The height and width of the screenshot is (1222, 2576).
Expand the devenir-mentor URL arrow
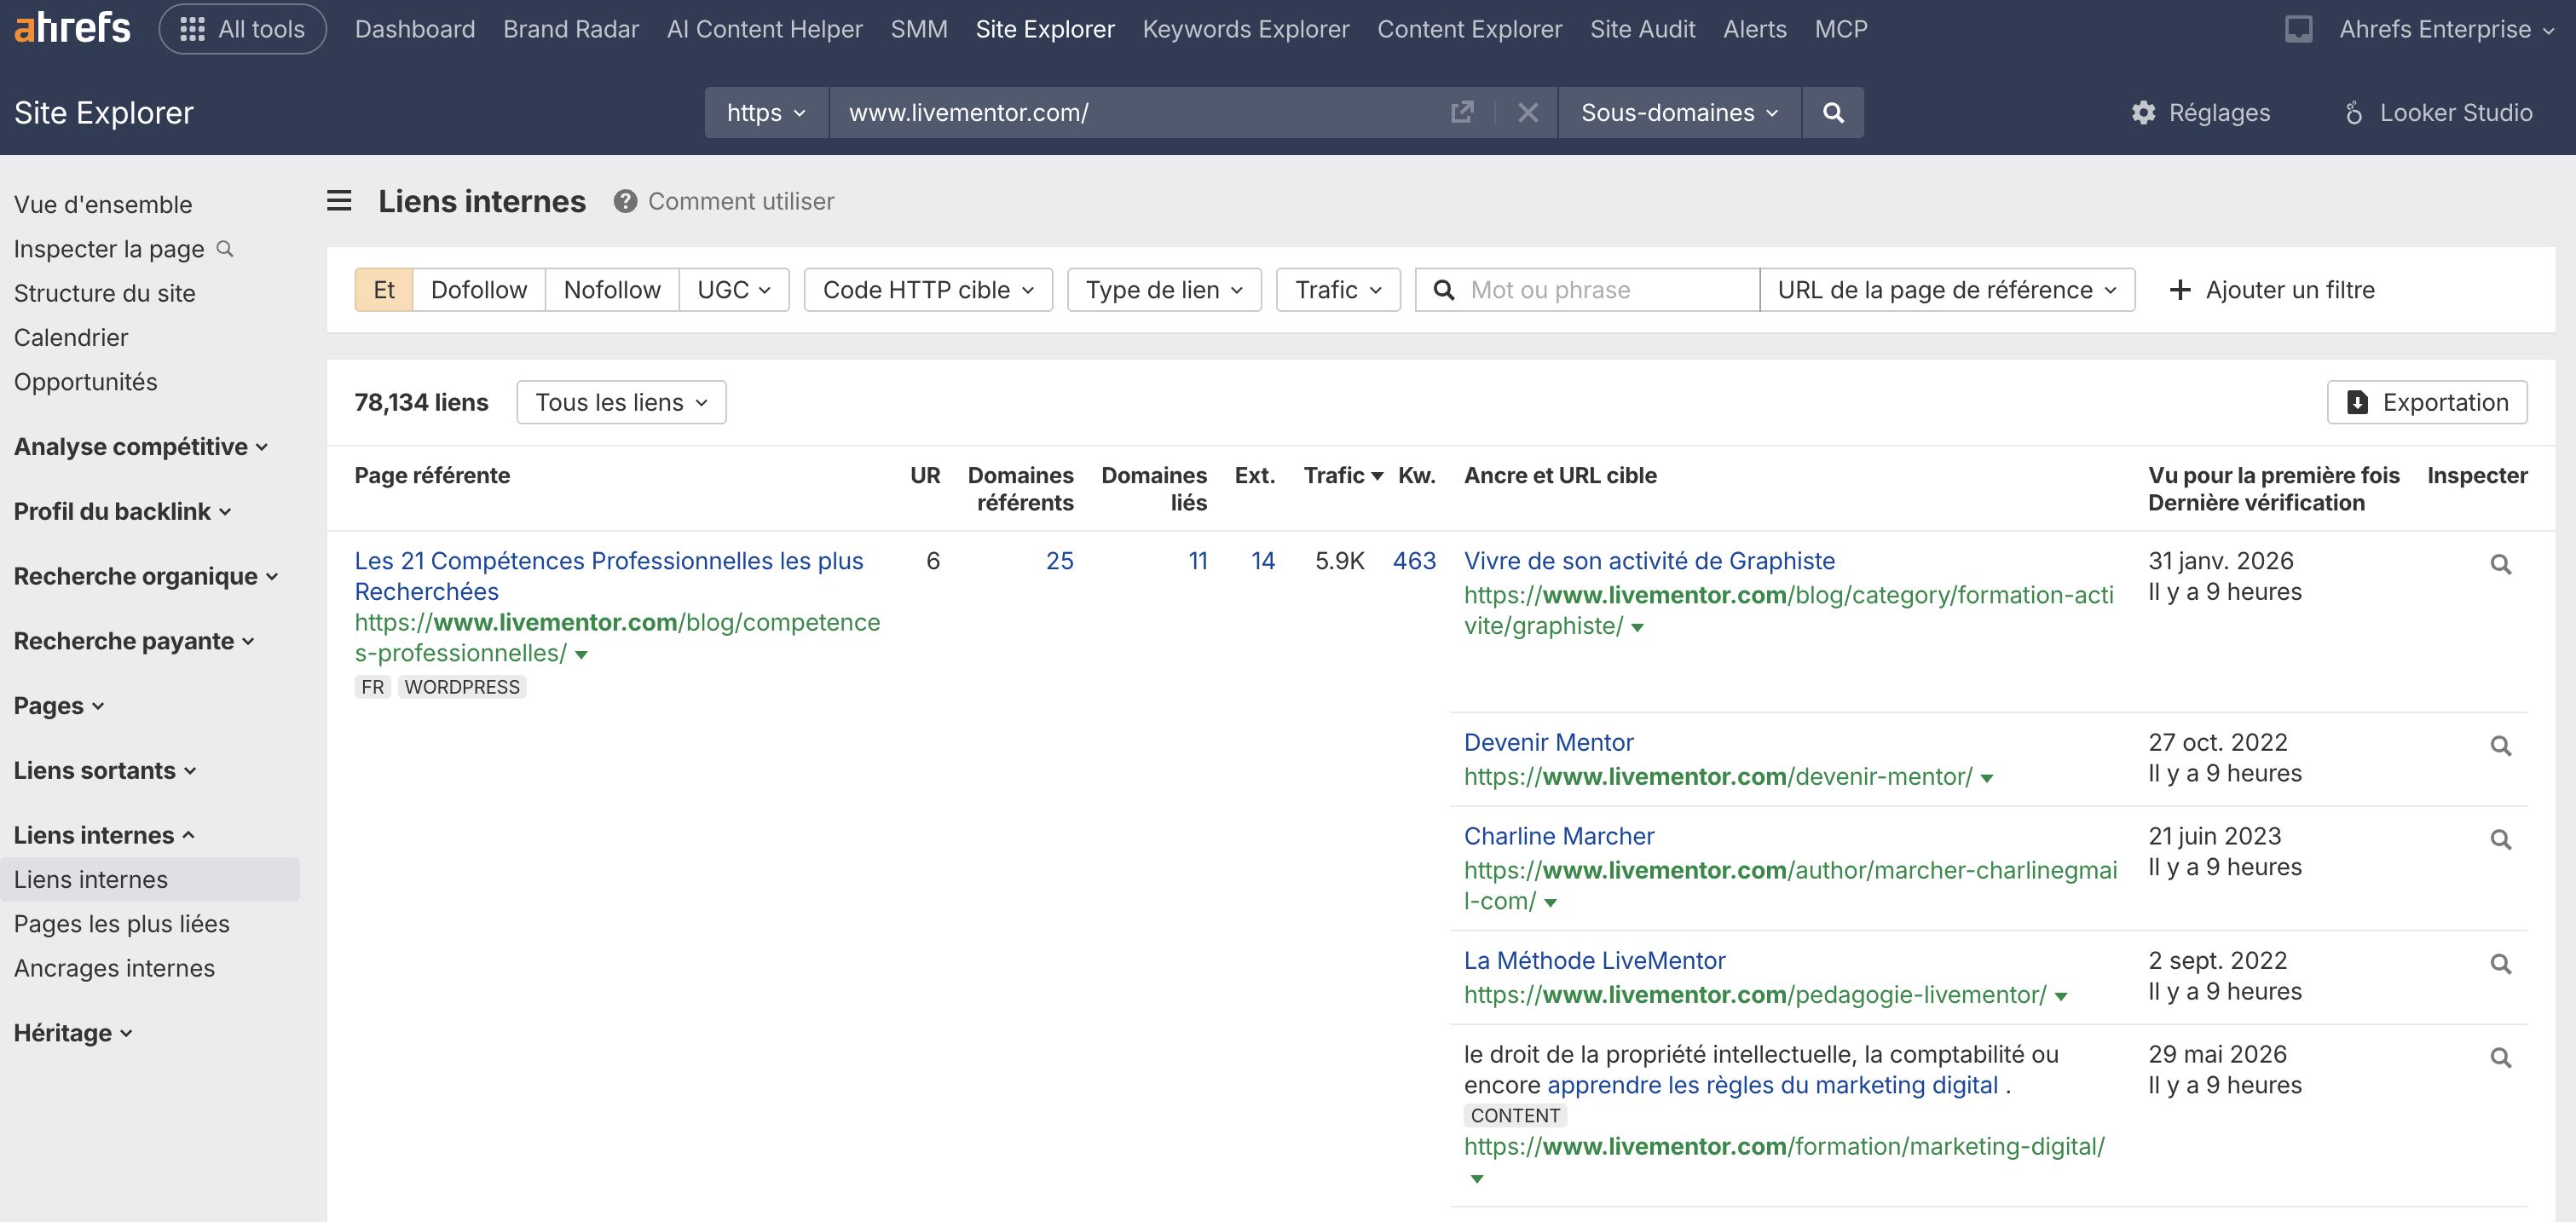tap(1986, 778)
